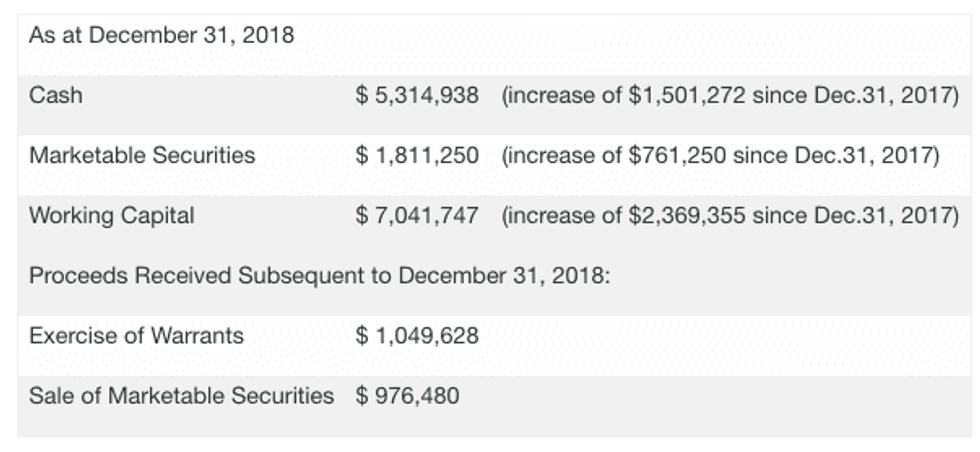Click the Exercise of Warrants label

[136, 336]
